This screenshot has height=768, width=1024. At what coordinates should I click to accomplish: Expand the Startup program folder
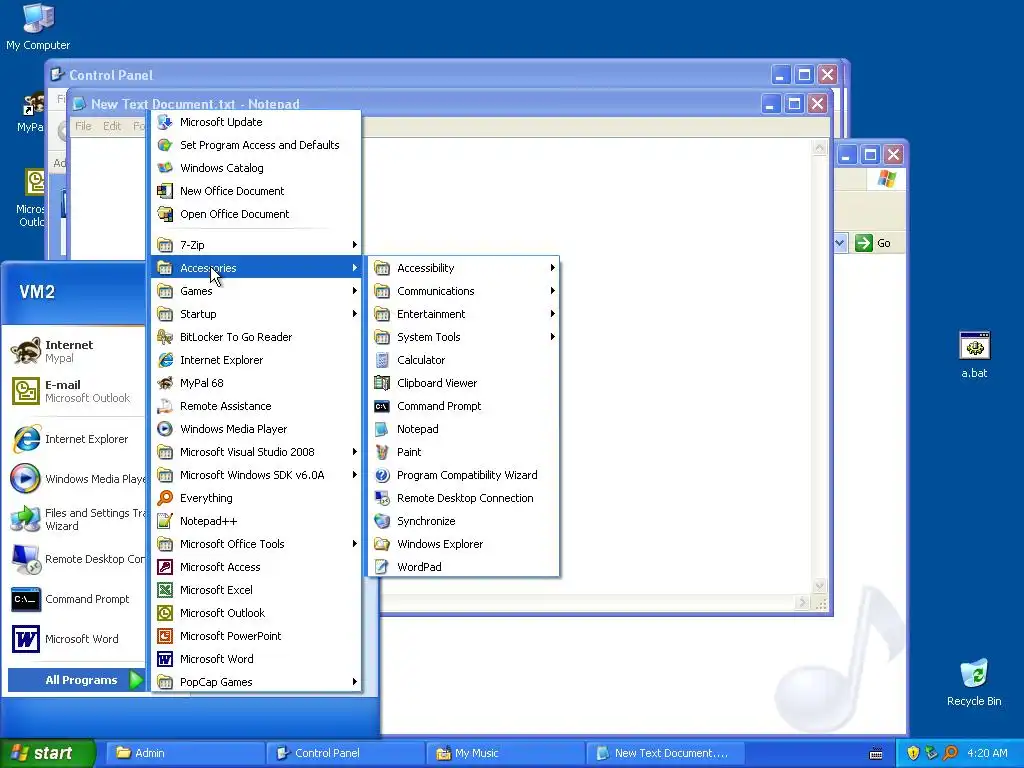click(x=256, y=313)
